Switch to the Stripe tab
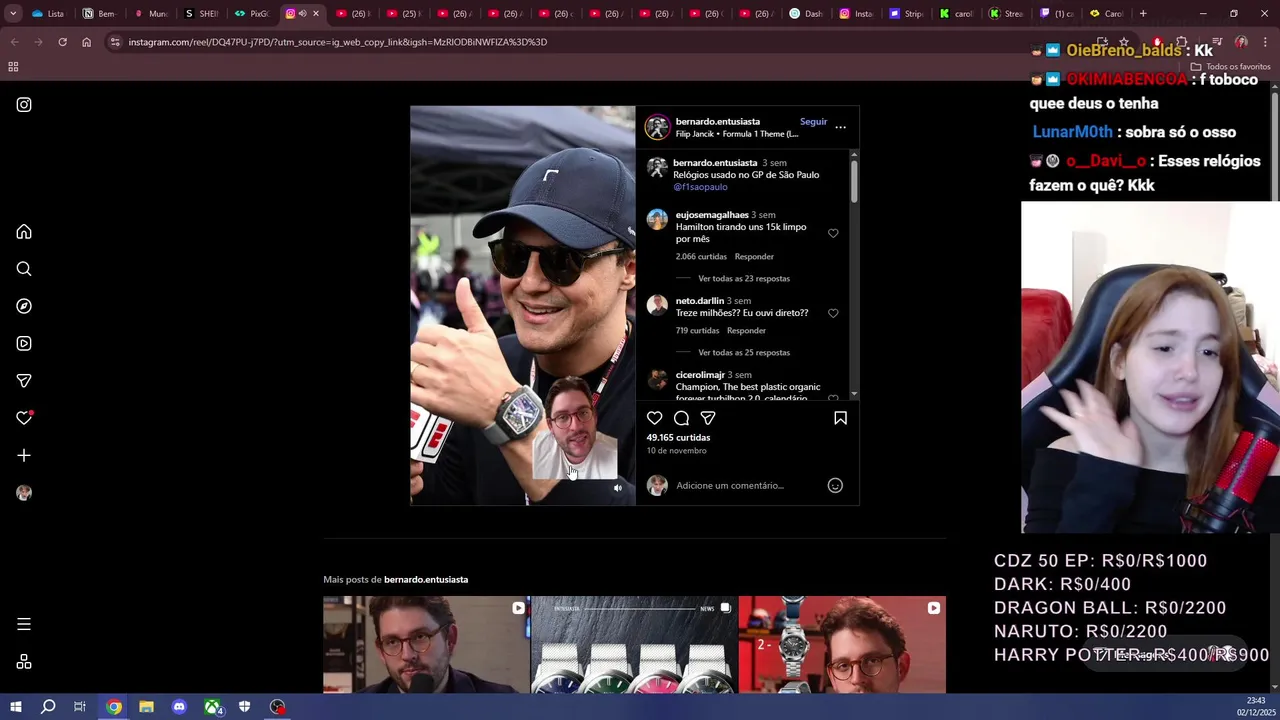This screenshot has height=720, width=1280. click(x=906, y=14)
